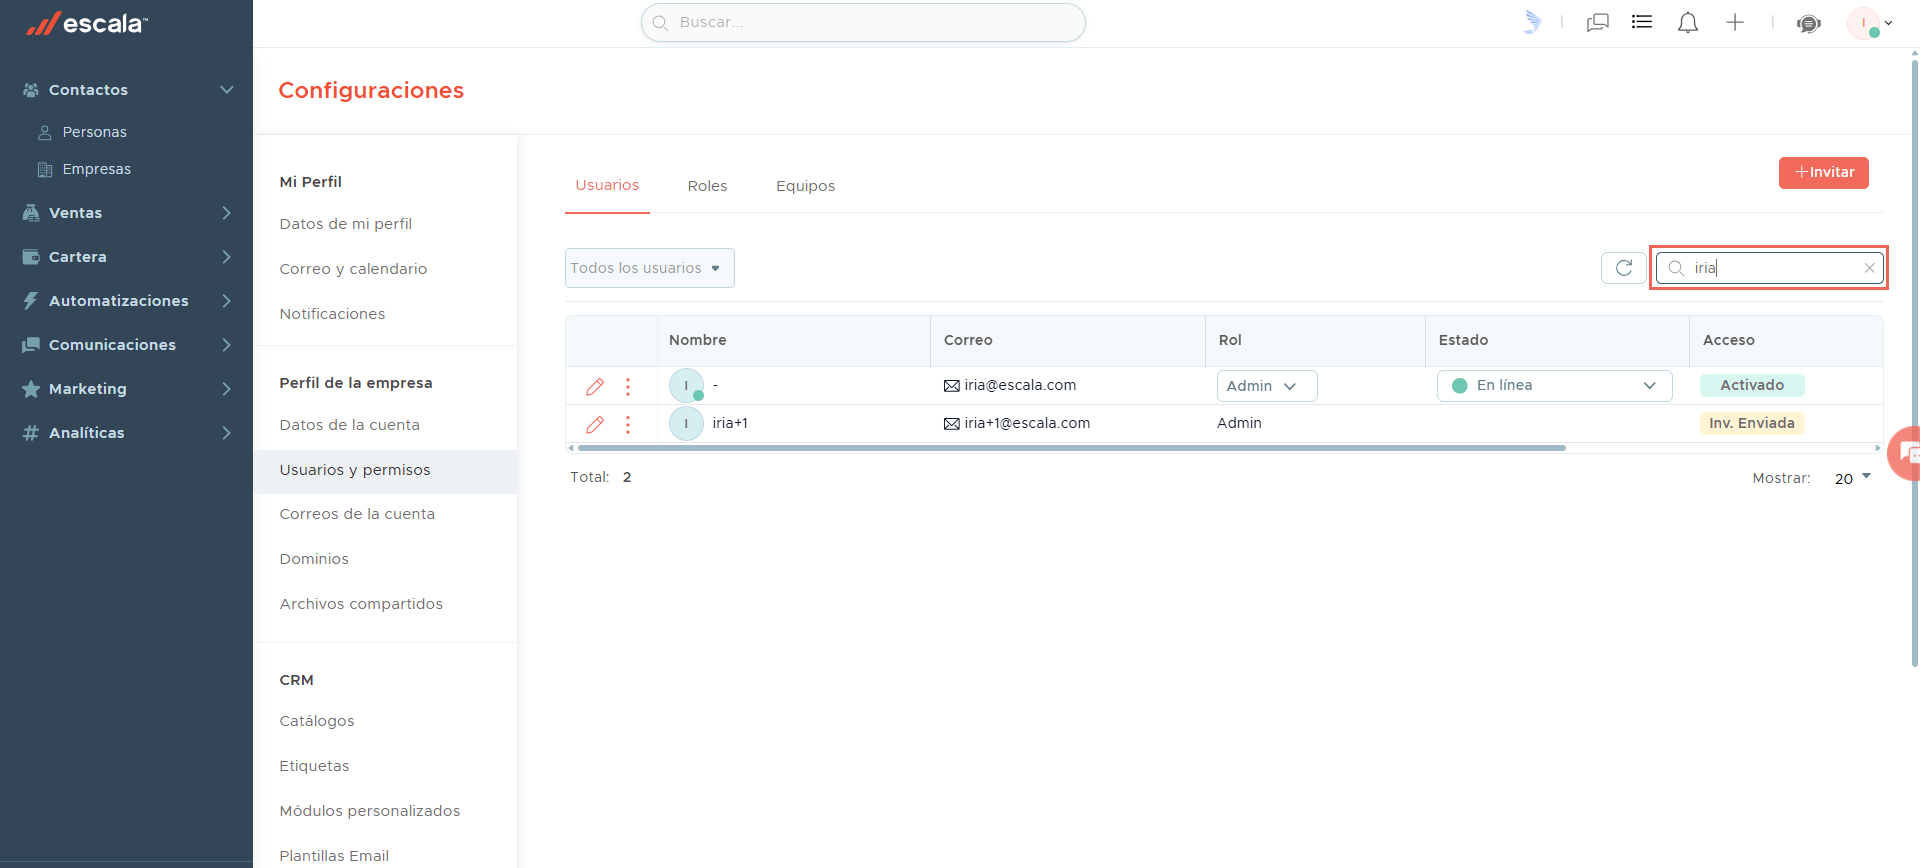1920x868 pixels.
Task: Open Notificaciones settings
Action: (332, 314)
